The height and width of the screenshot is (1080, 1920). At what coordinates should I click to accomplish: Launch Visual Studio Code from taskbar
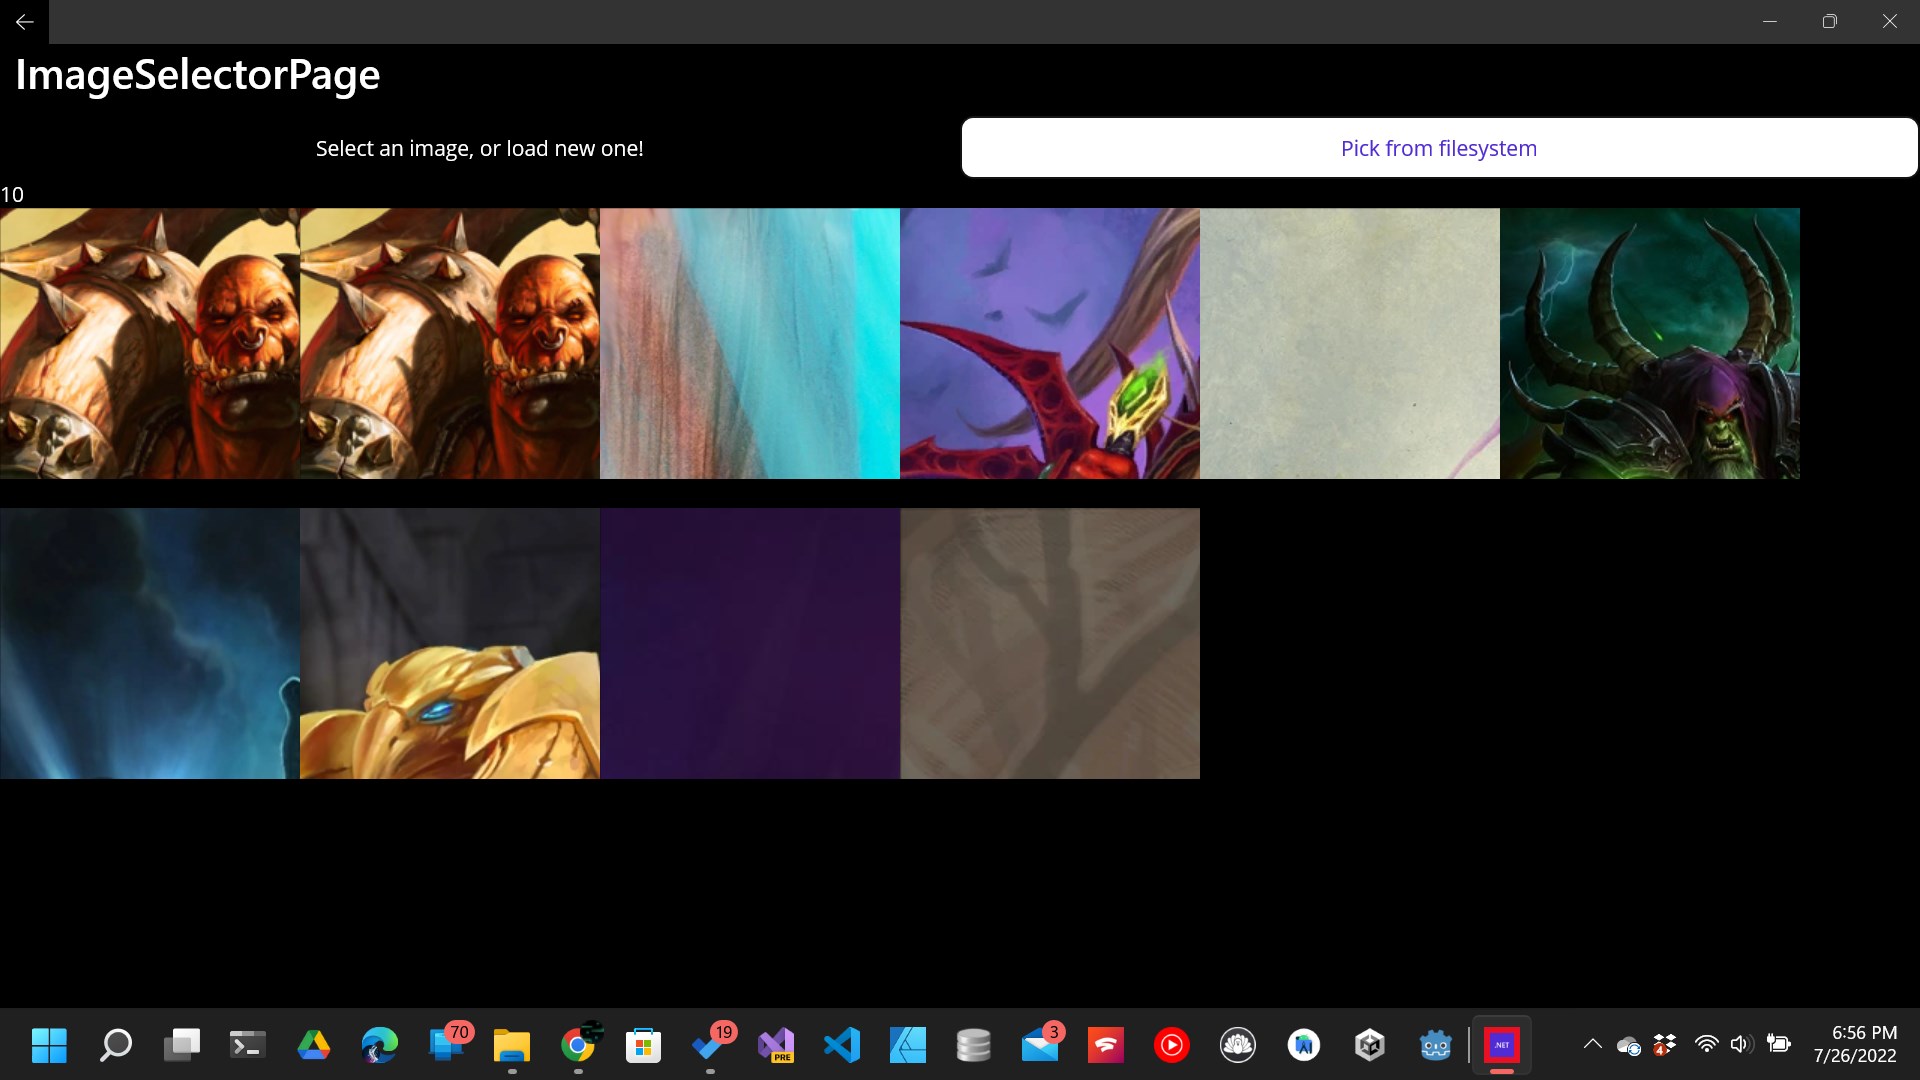842,1045
